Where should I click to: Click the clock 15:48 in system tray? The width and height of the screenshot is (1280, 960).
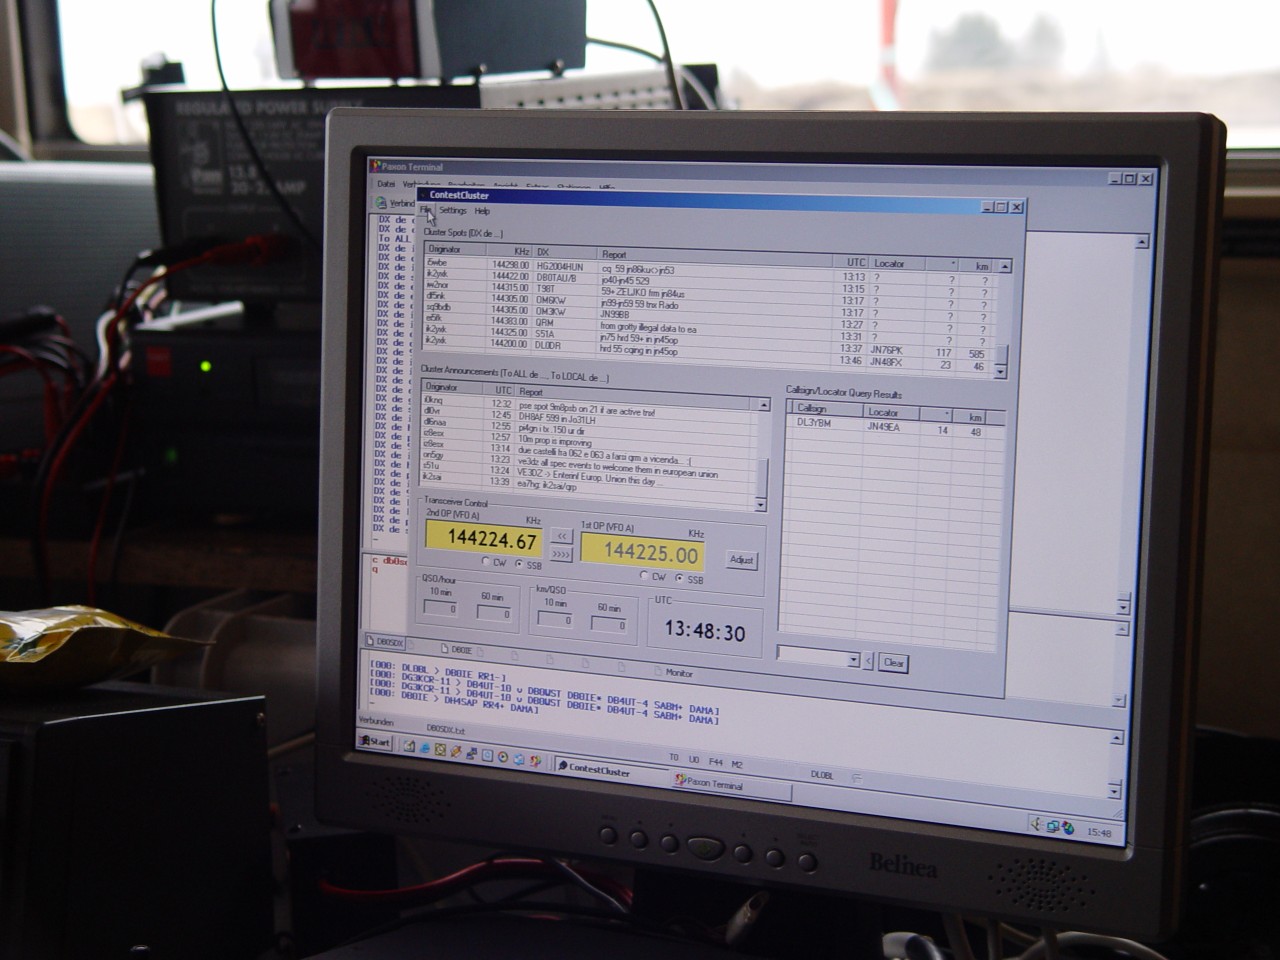click(1098, 832)
